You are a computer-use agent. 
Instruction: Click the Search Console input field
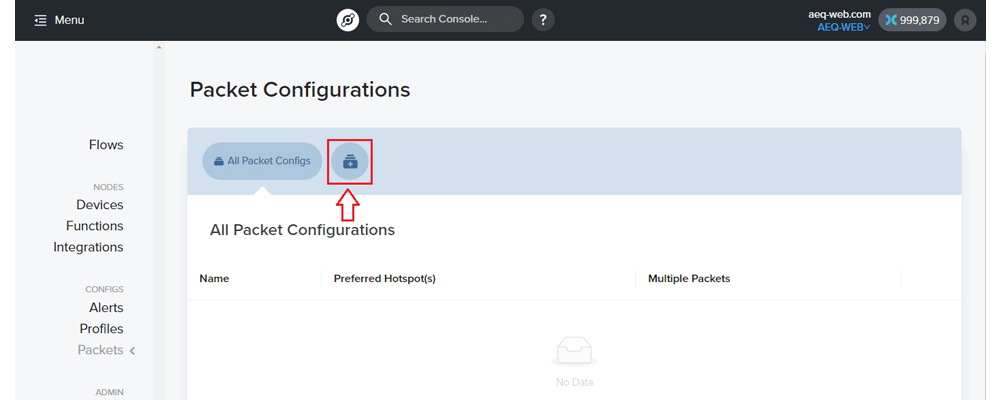tap(445, 19)
